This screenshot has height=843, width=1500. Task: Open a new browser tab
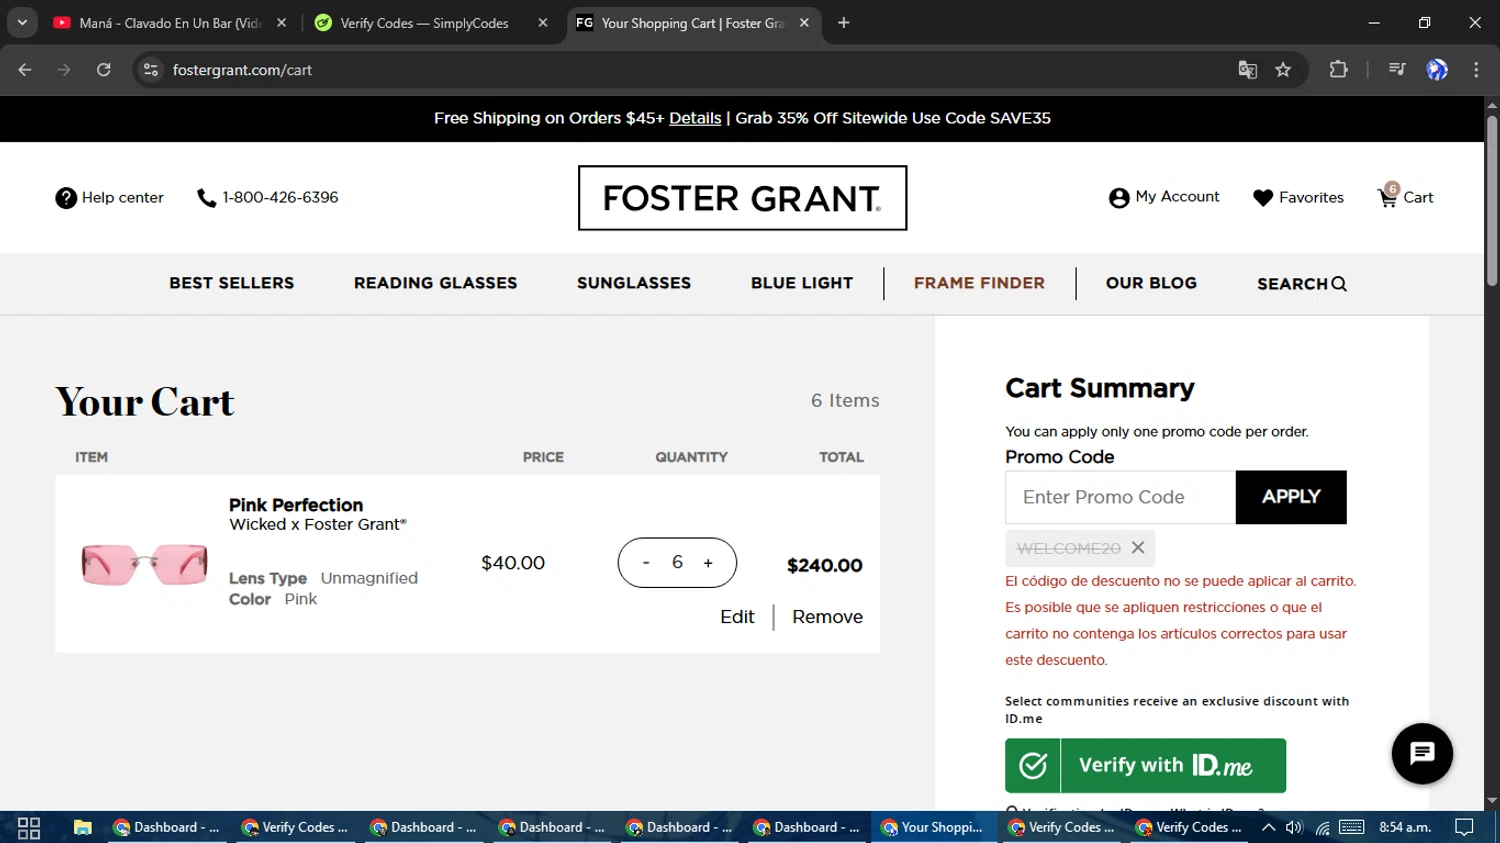[x=844, y=22]
